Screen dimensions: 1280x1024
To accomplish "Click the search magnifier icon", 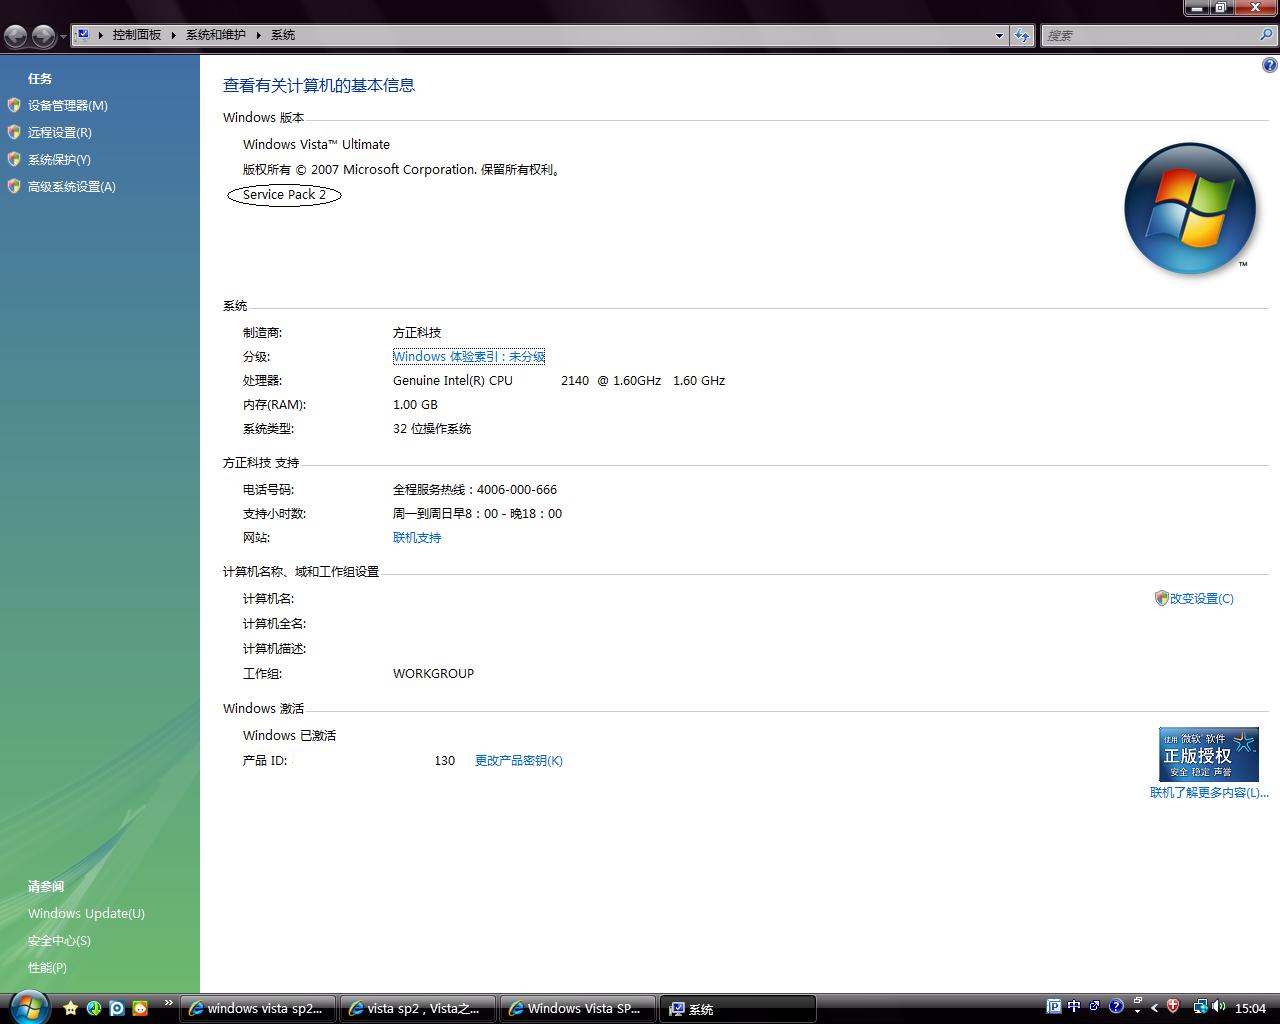I will click(1267, 35).
